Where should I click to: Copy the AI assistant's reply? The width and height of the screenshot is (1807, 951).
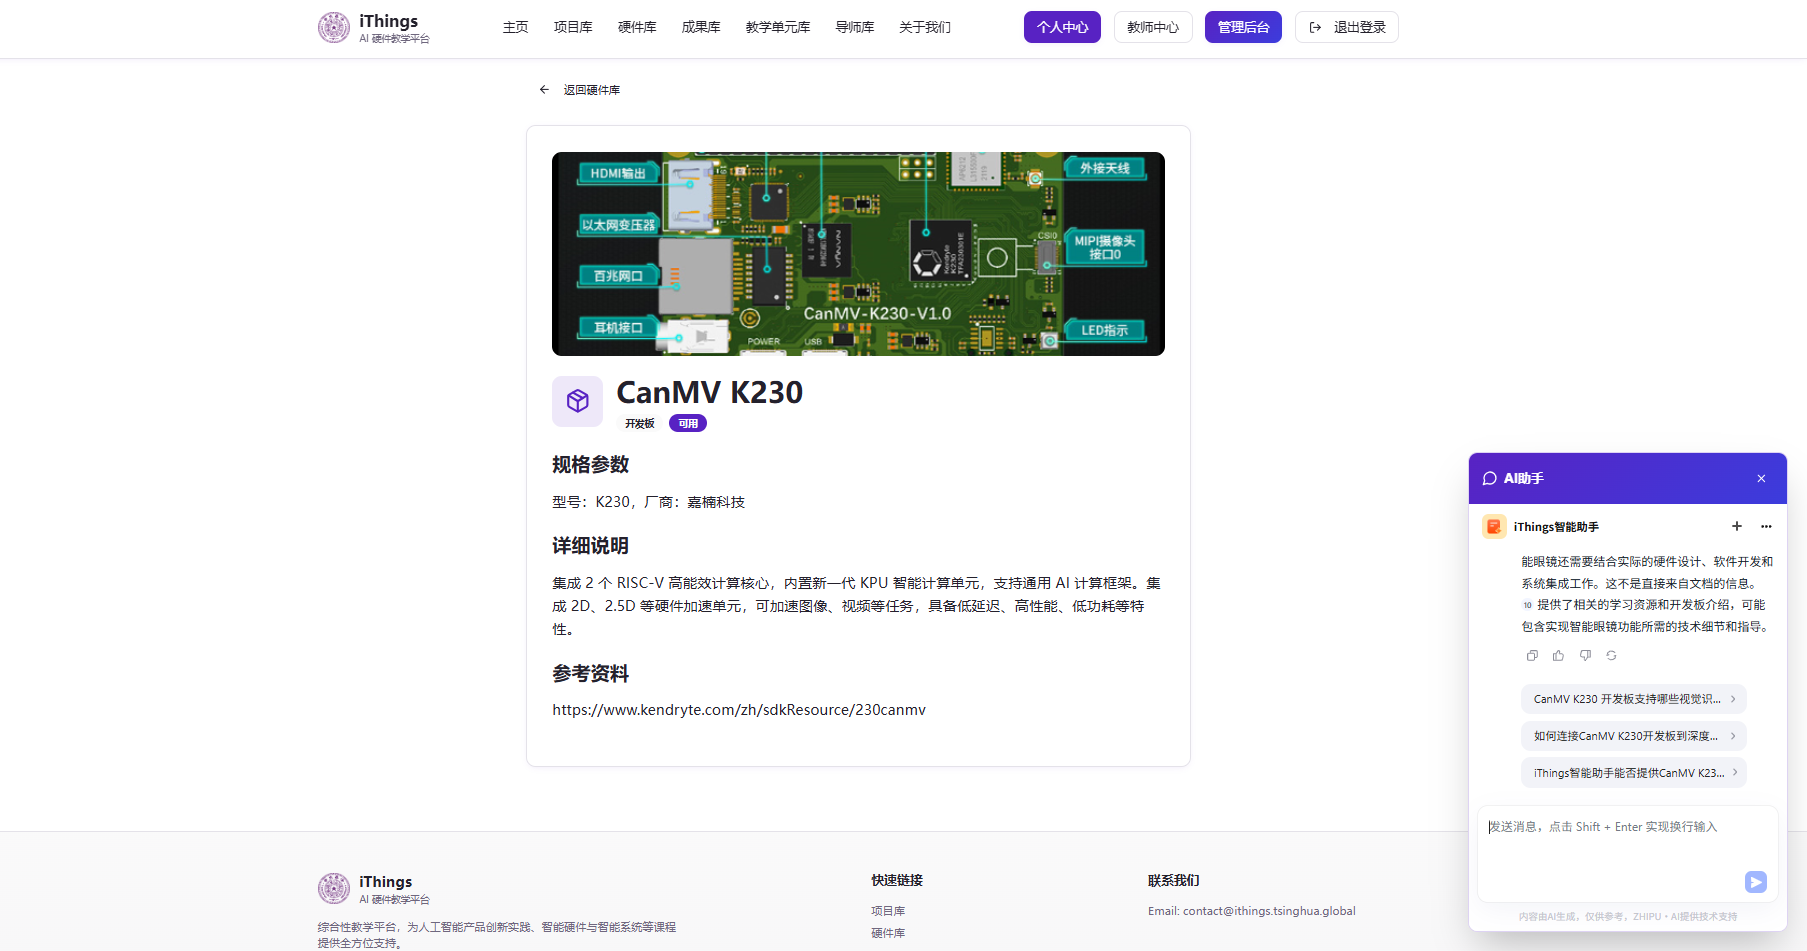click(x=1532, y=656)
